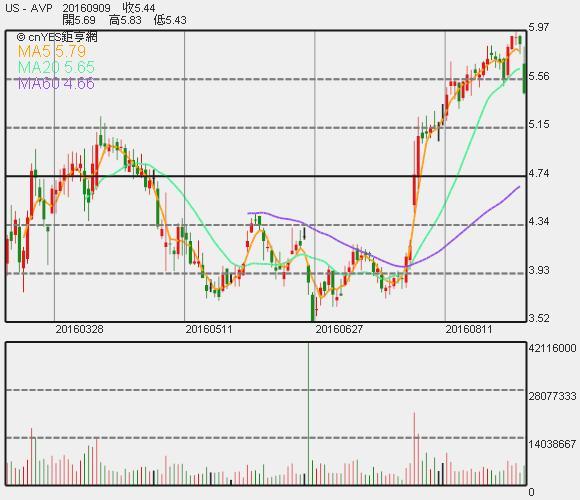Click the 28077333 volume axis label
This screenshot has width=580, height=500.
[553, 396]
